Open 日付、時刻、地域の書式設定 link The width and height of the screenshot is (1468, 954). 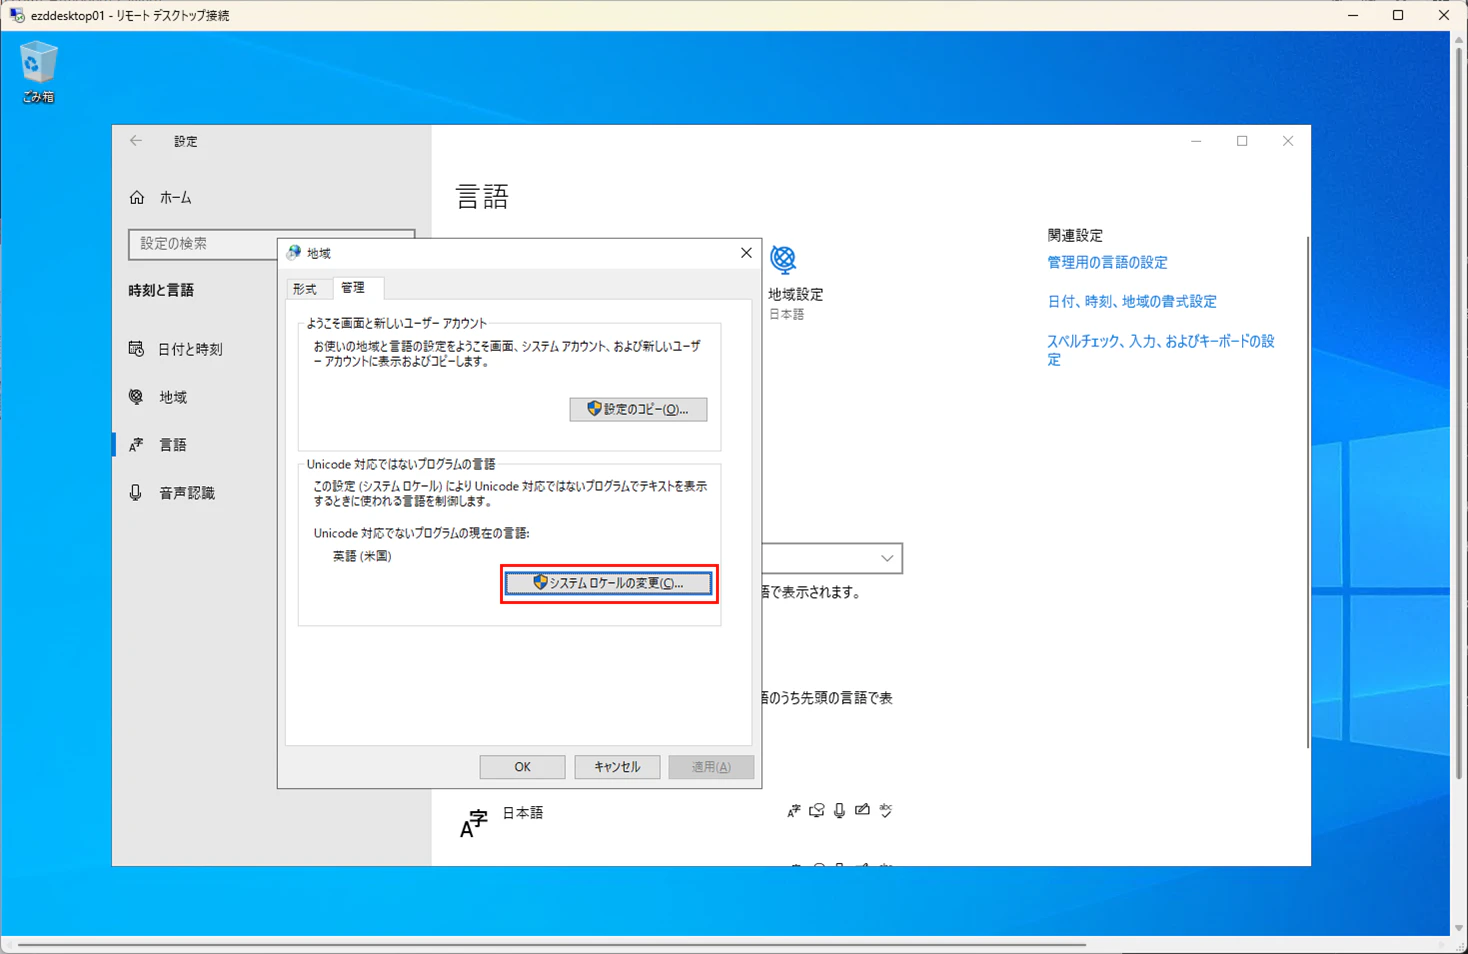click(x=1131, y=301)
